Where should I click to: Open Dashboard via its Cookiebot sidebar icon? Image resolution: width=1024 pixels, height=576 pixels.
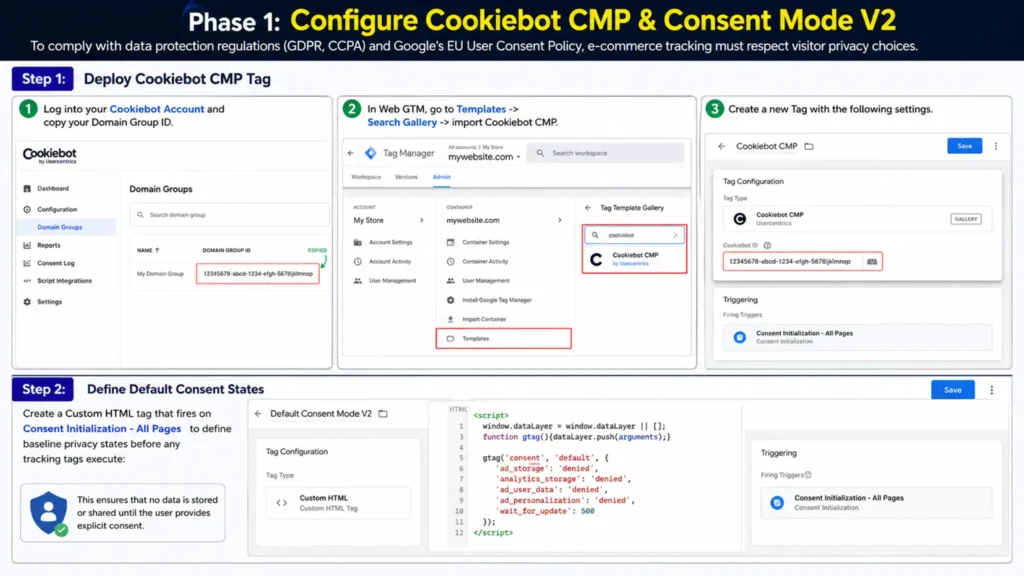(27, 189)
